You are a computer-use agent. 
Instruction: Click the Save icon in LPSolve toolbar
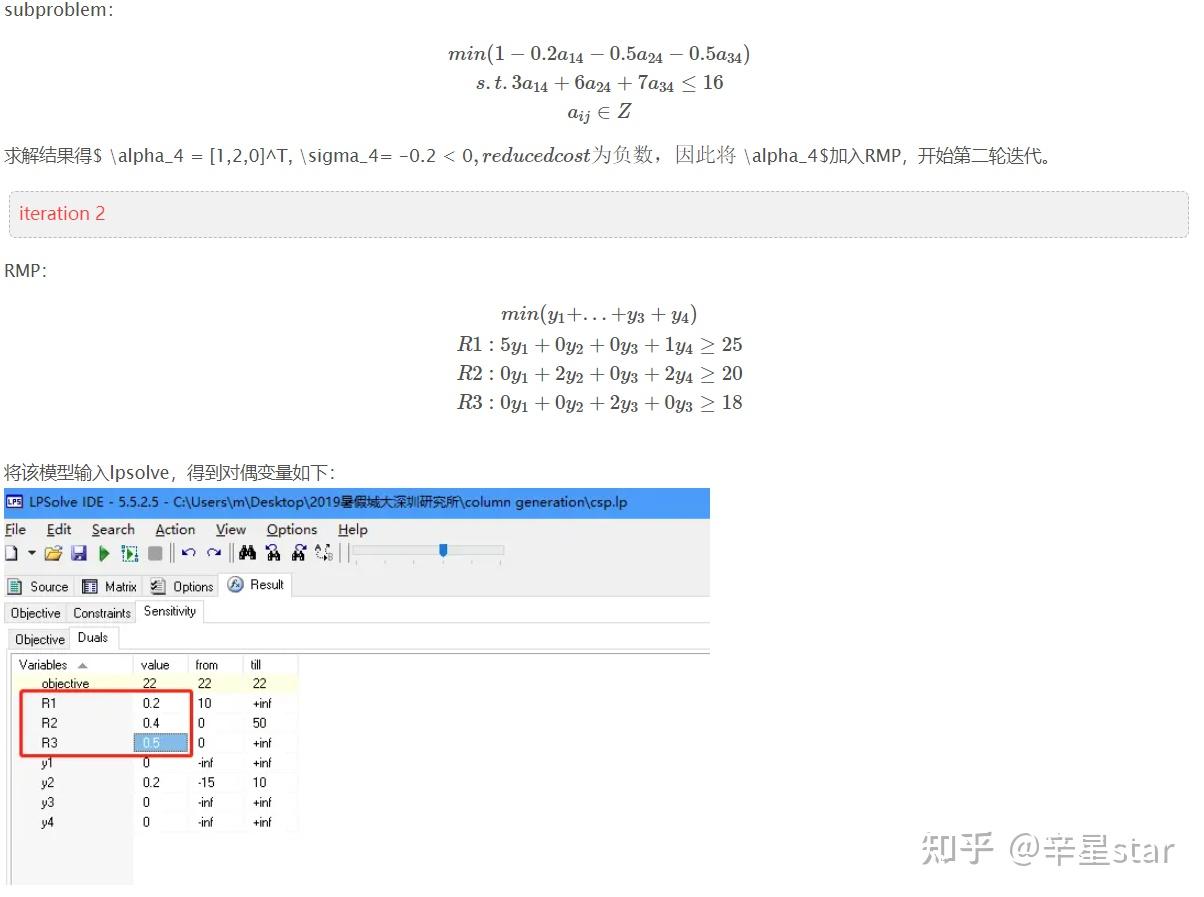tap(79, 553)
